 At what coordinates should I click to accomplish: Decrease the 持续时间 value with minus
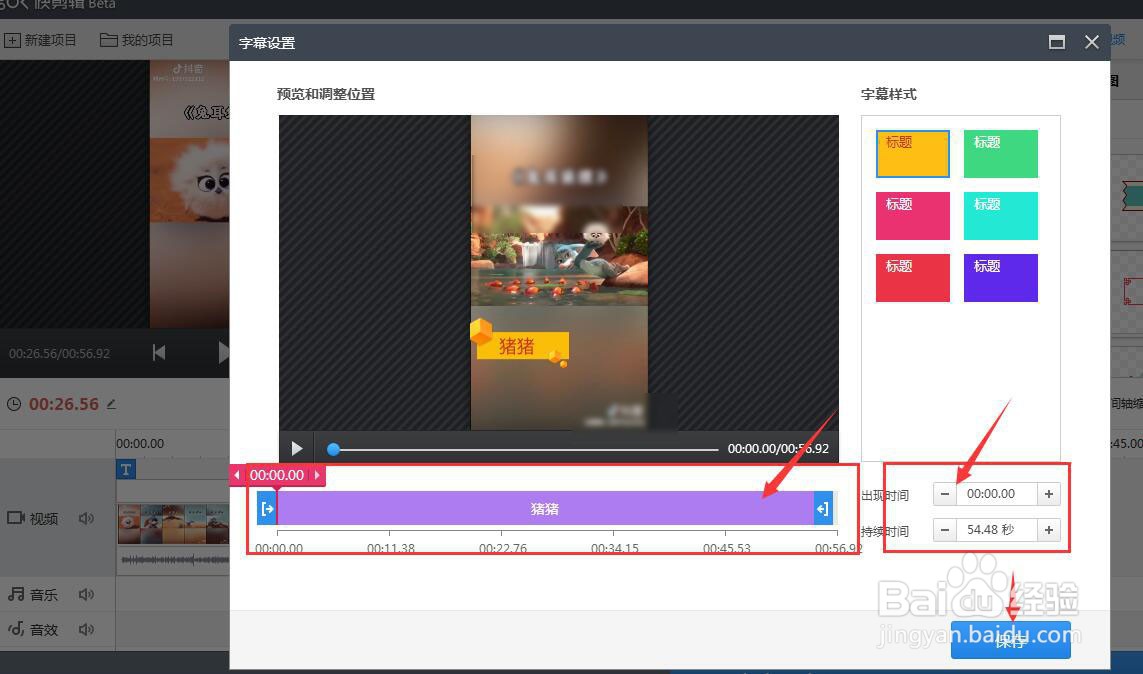tap(945, 530)
